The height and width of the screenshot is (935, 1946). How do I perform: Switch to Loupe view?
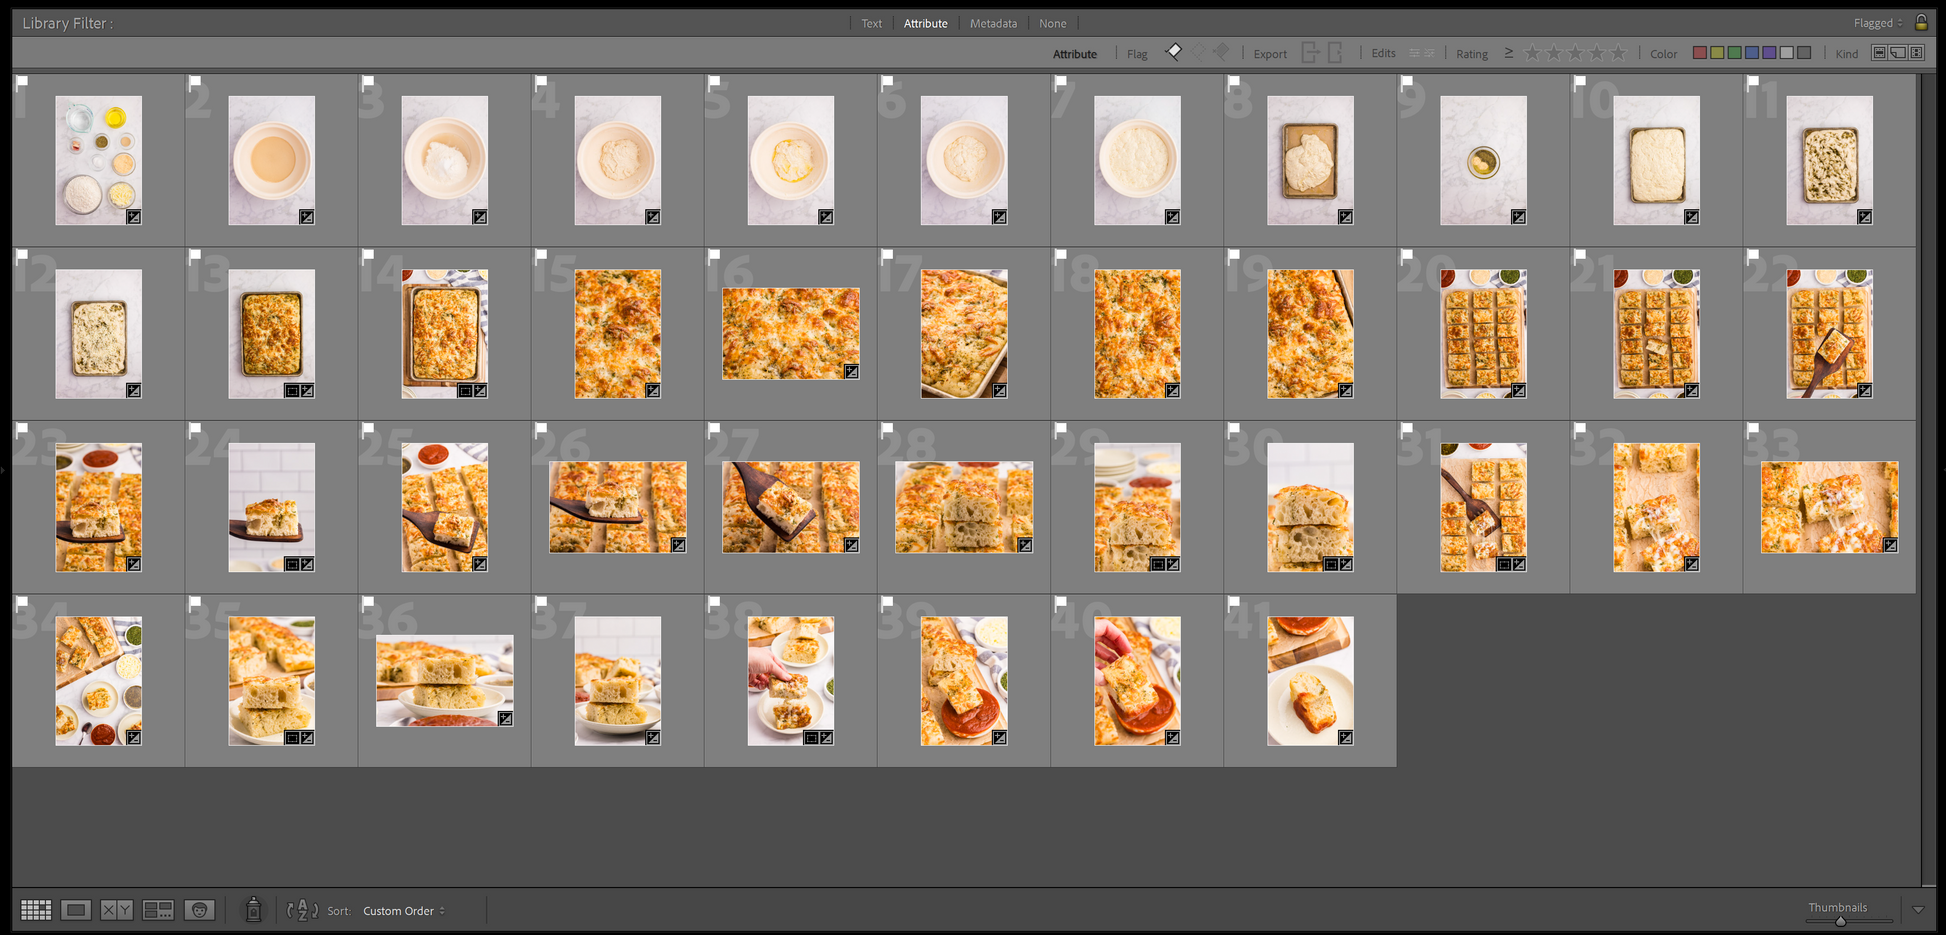point(76,910)
